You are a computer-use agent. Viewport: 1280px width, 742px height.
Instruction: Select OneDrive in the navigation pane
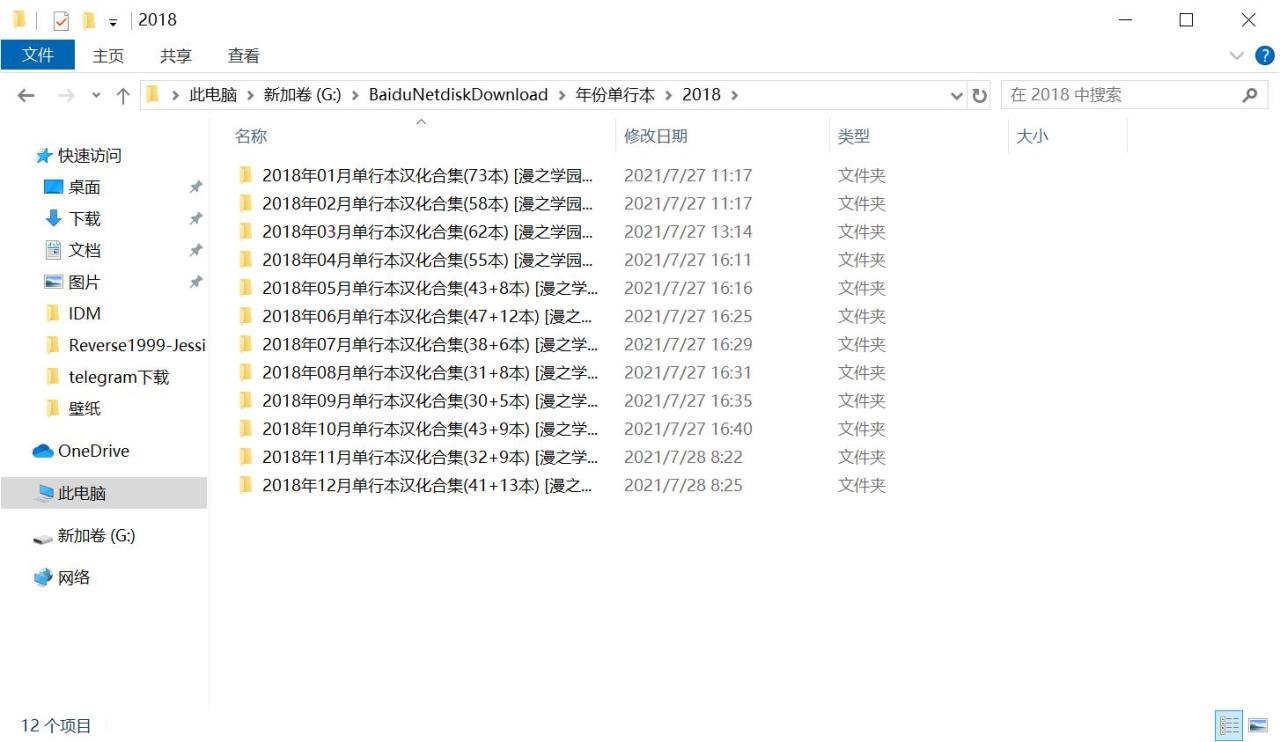pos(93,451)
